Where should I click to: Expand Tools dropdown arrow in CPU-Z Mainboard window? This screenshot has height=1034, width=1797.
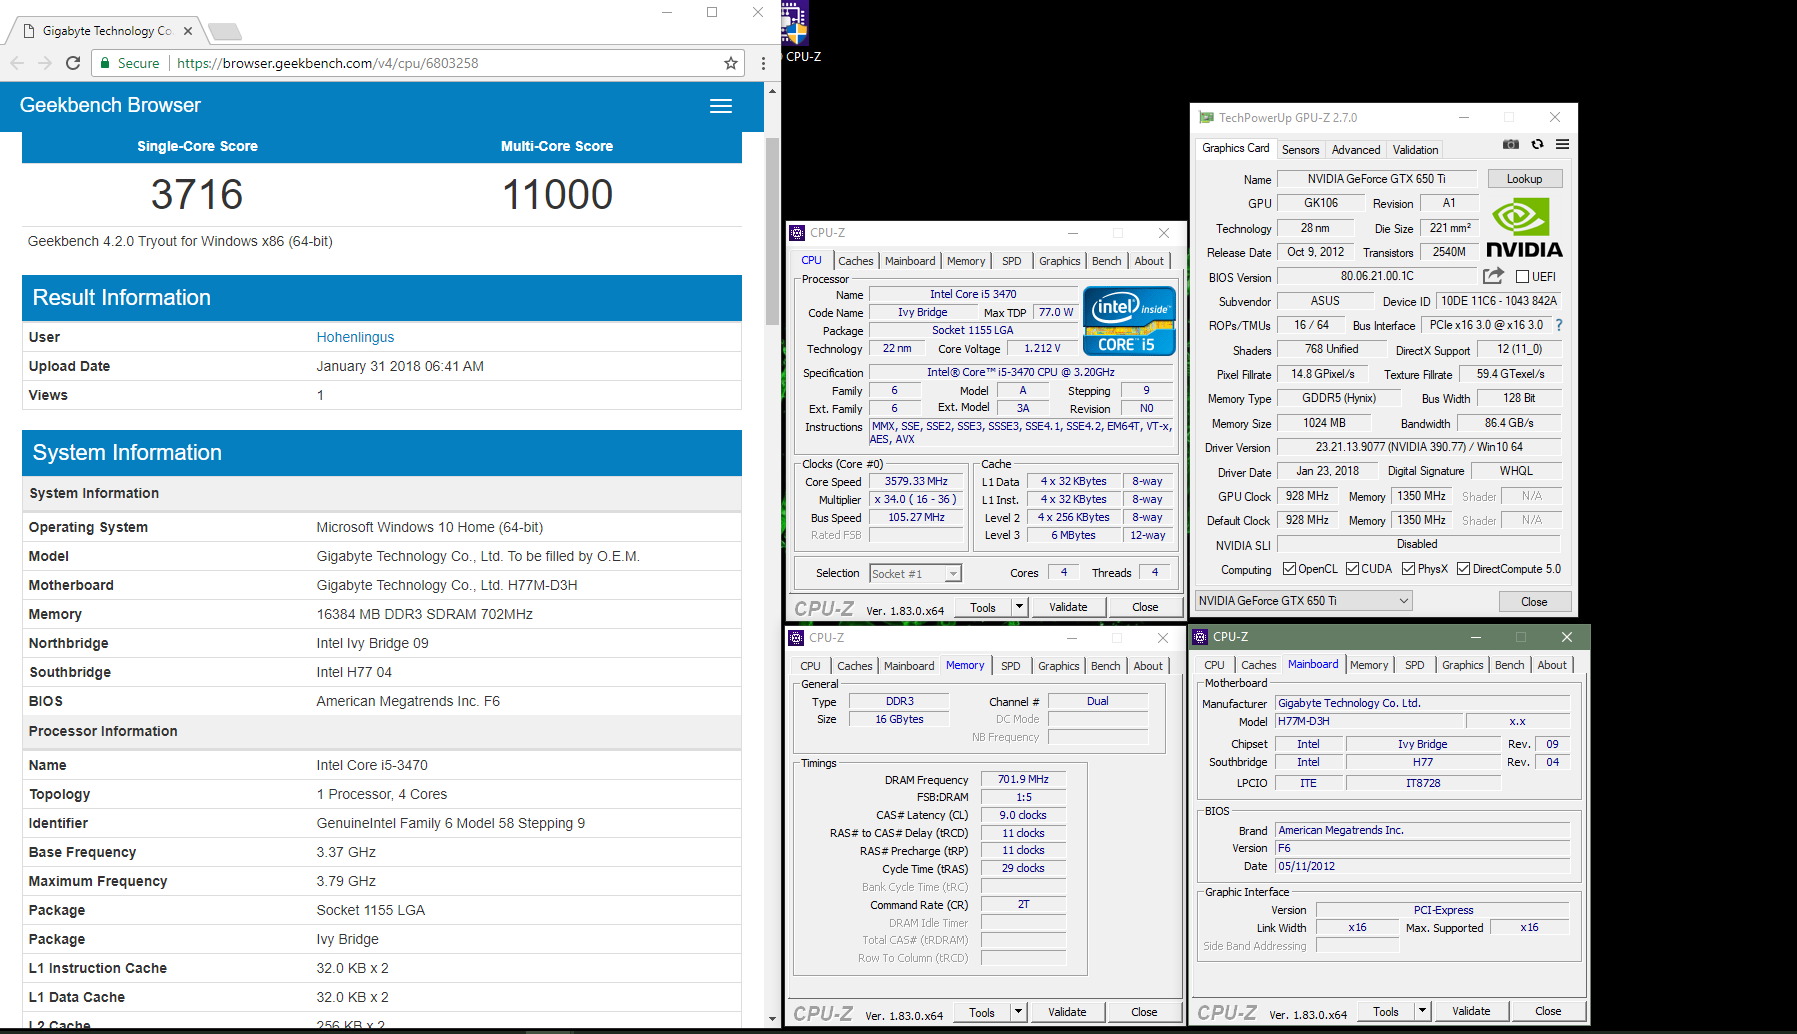coord(1422,1011)
